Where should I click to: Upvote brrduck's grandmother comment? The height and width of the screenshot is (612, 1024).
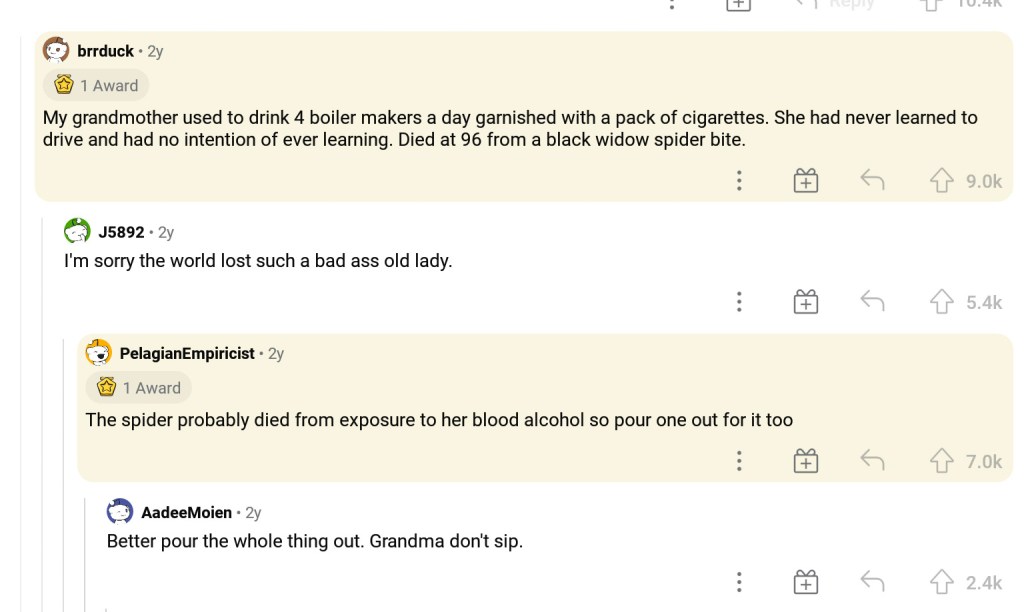click(x=941, y=181)
